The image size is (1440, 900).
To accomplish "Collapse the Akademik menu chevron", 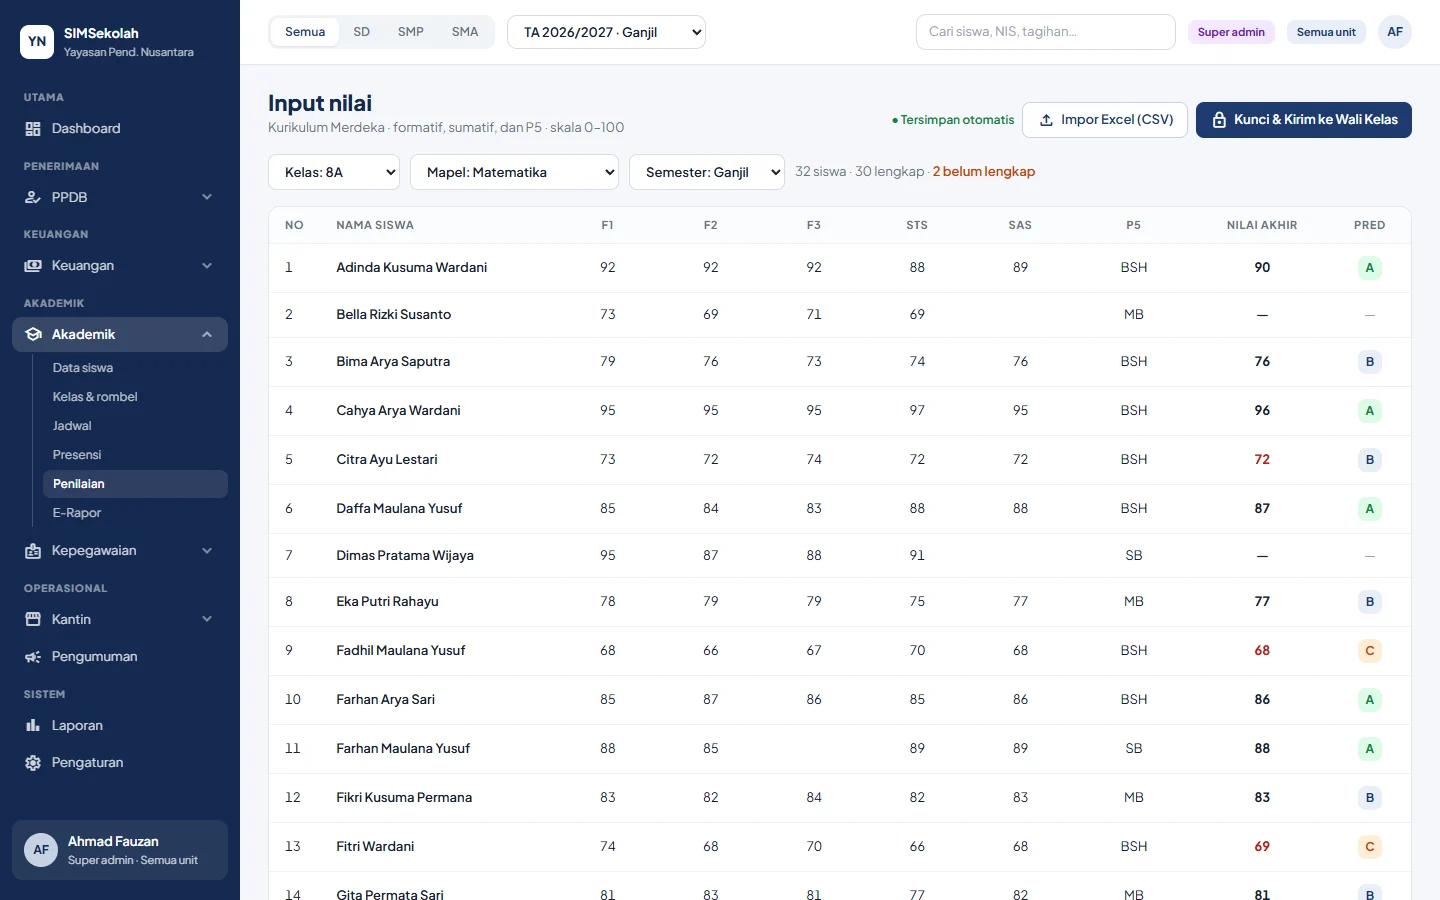I will (207, 335).
